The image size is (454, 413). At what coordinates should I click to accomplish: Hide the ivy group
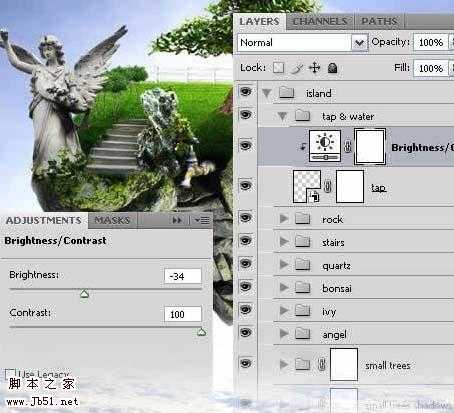(246, 309)
